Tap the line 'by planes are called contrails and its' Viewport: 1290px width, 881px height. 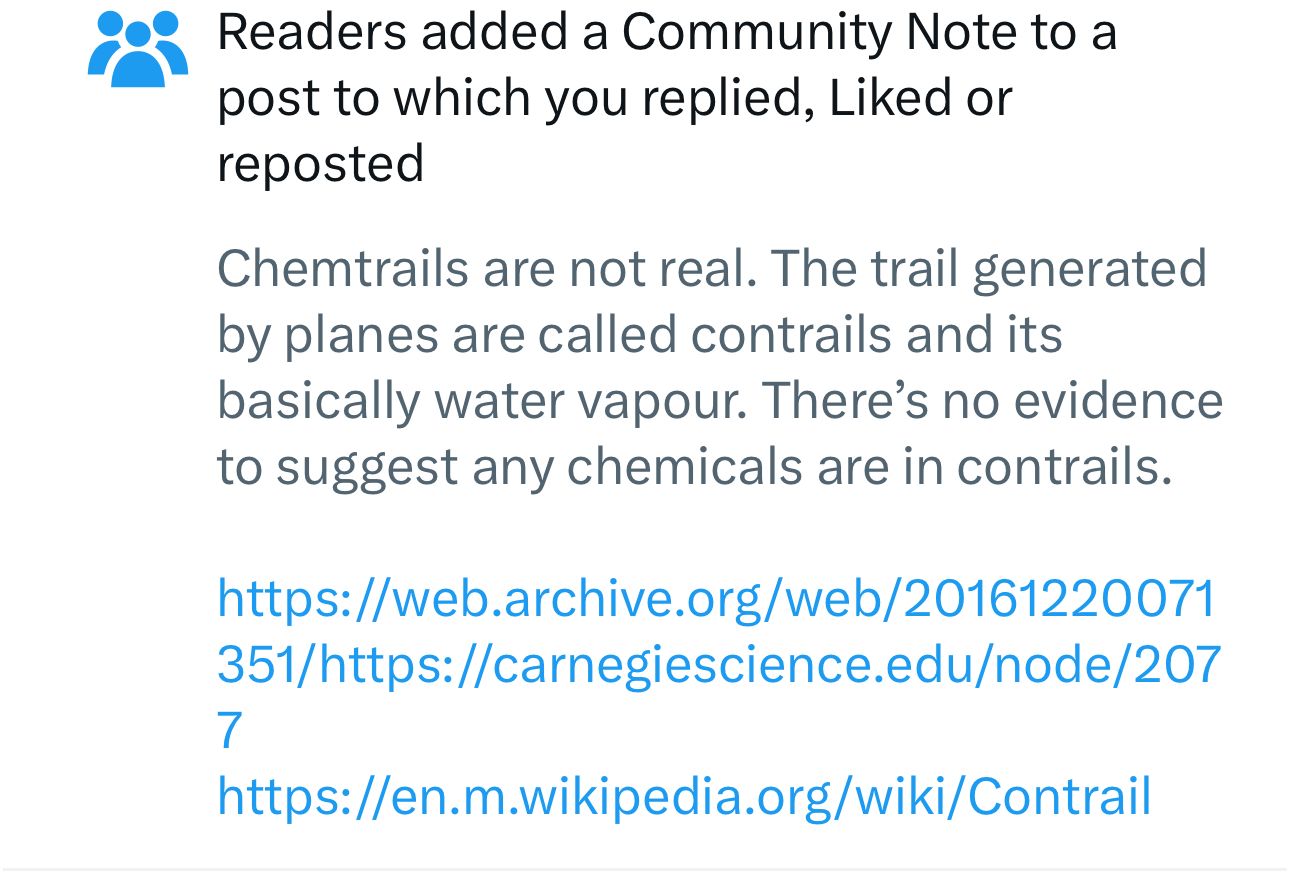point(639,335)
